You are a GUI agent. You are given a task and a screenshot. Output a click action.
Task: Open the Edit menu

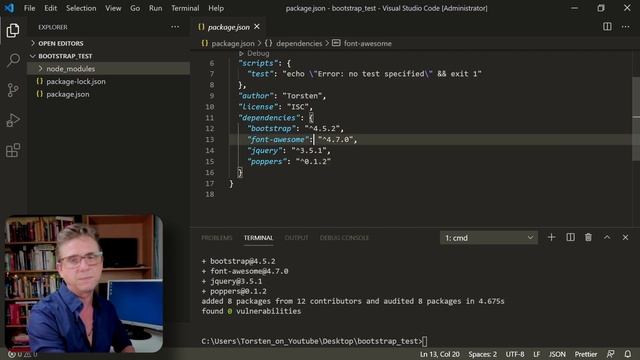[51, 8]
